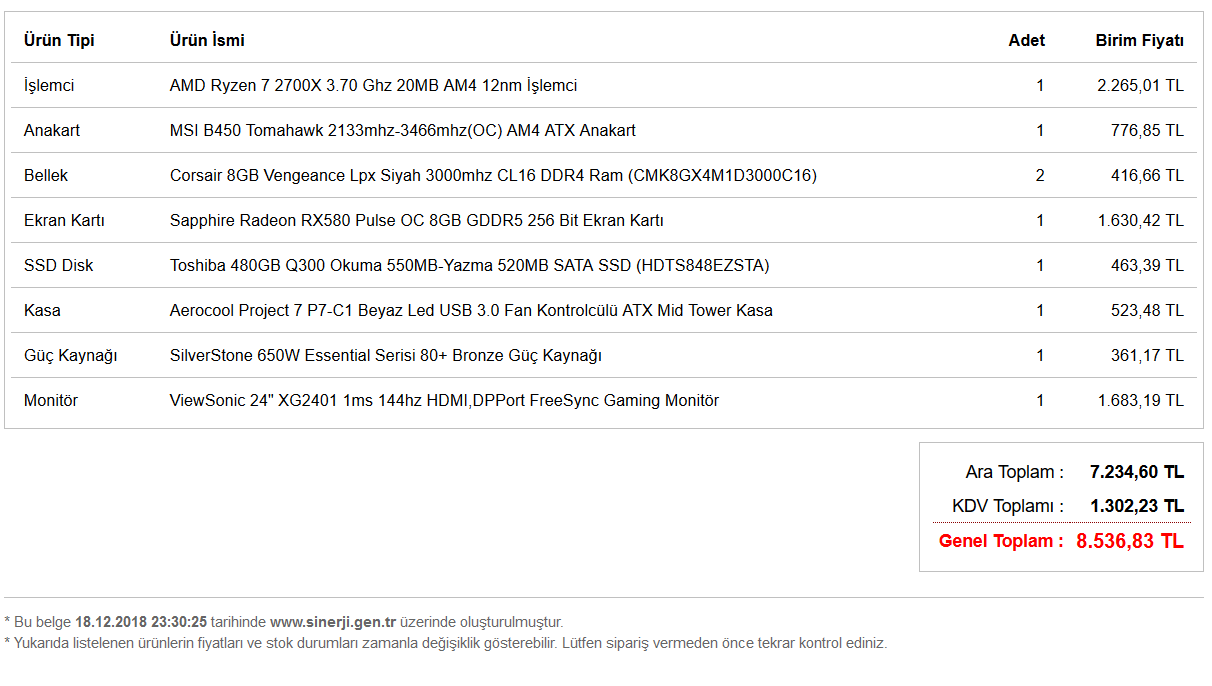Select the Güç Kaynağı product type cell
The height and width of the screenshot is (686, 1212).
tap(71, 356)
